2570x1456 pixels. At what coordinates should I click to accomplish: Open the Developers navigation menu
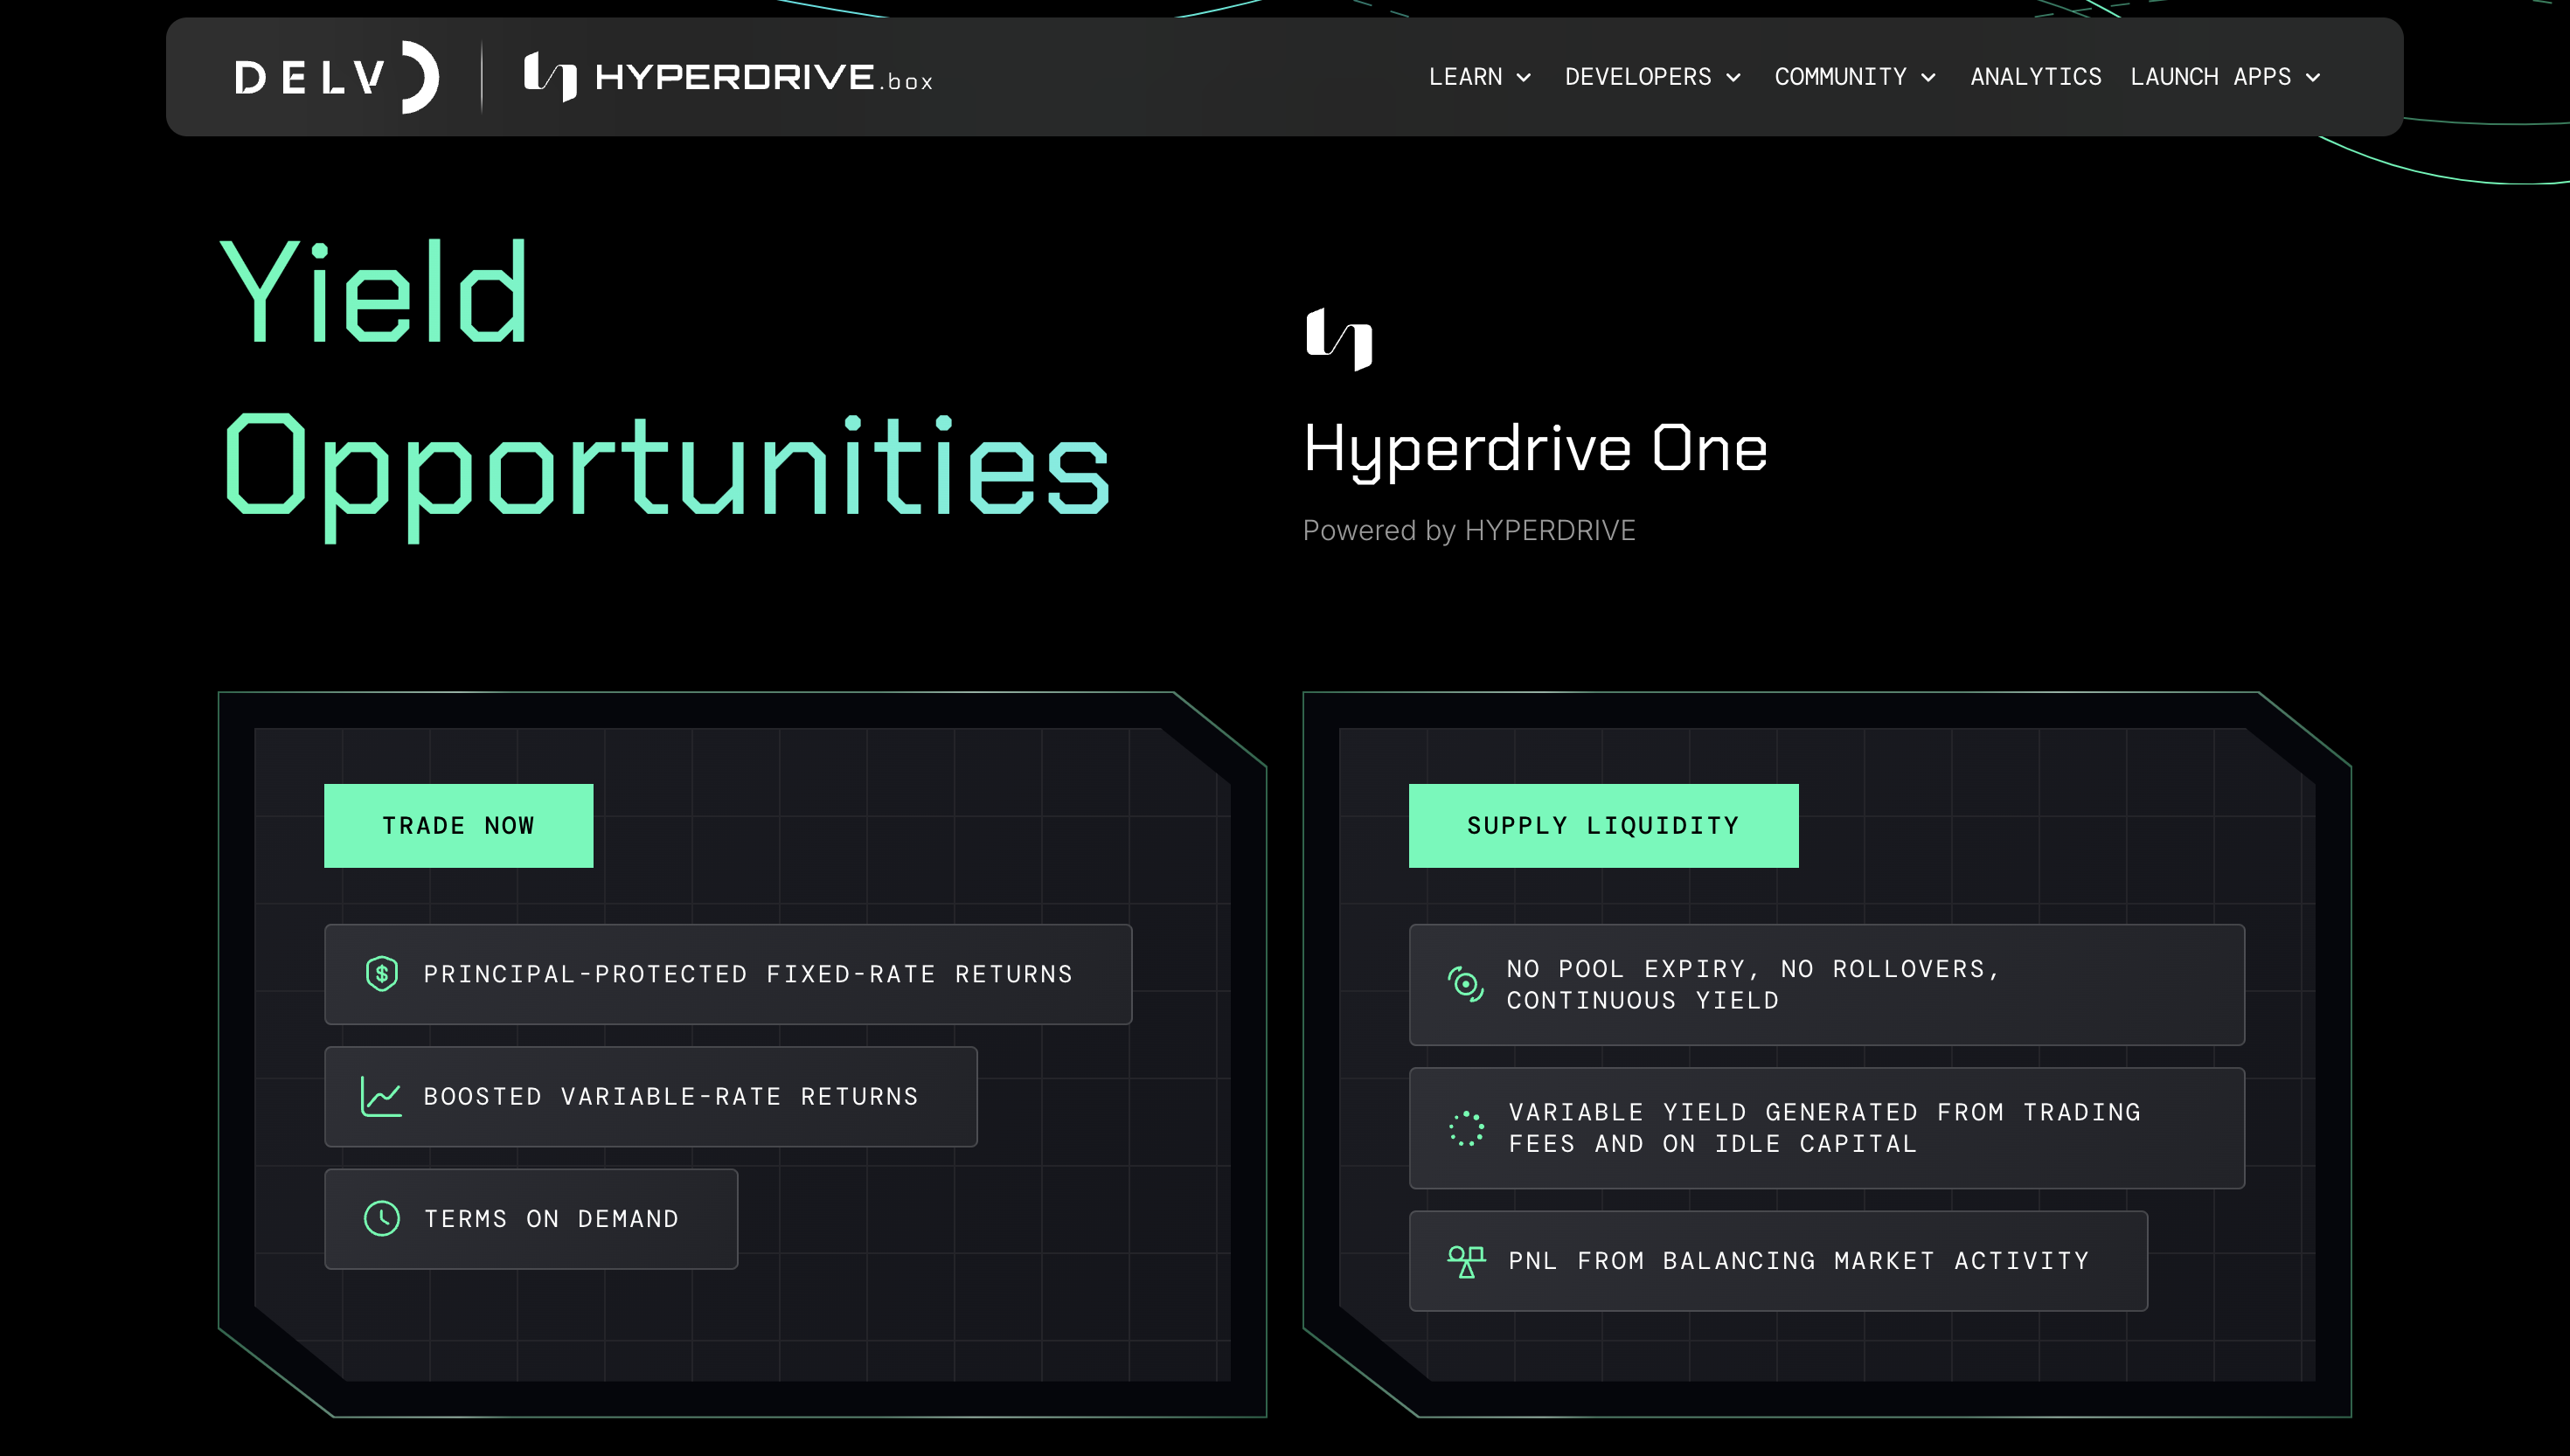click(1653, 77)
